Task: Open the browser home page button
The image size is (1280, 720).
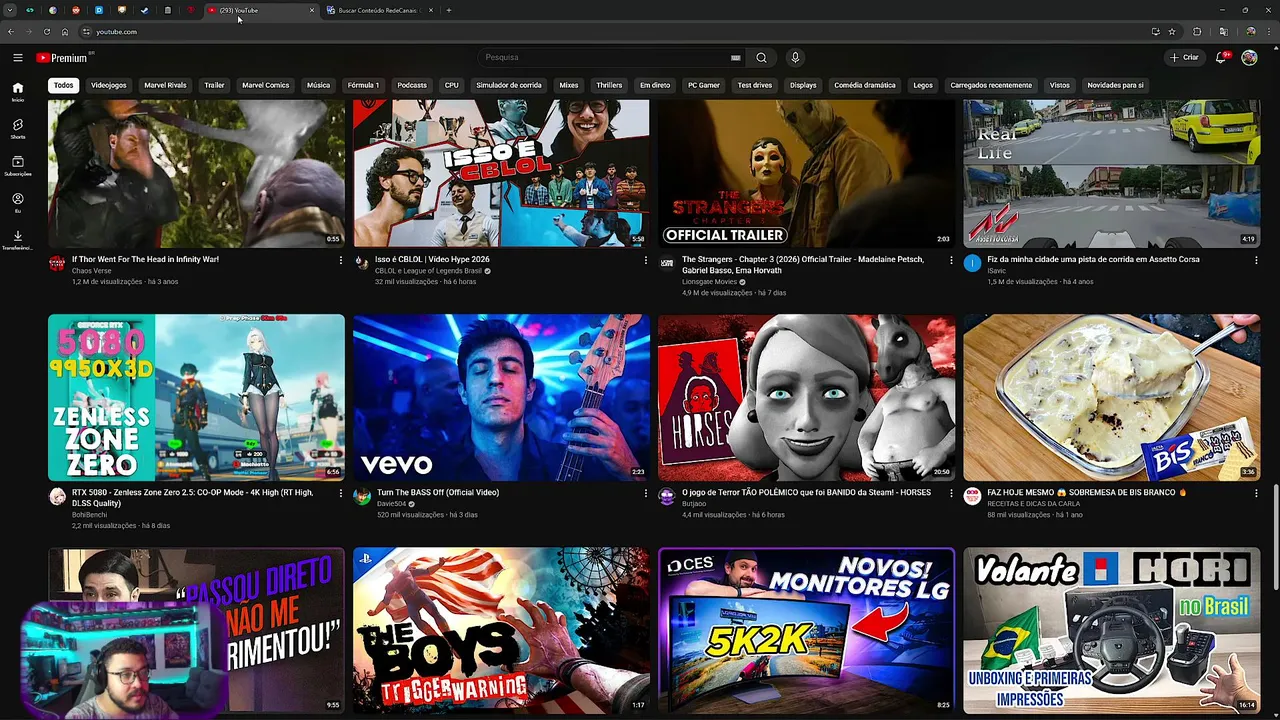Action: click(x=65, y=32)
